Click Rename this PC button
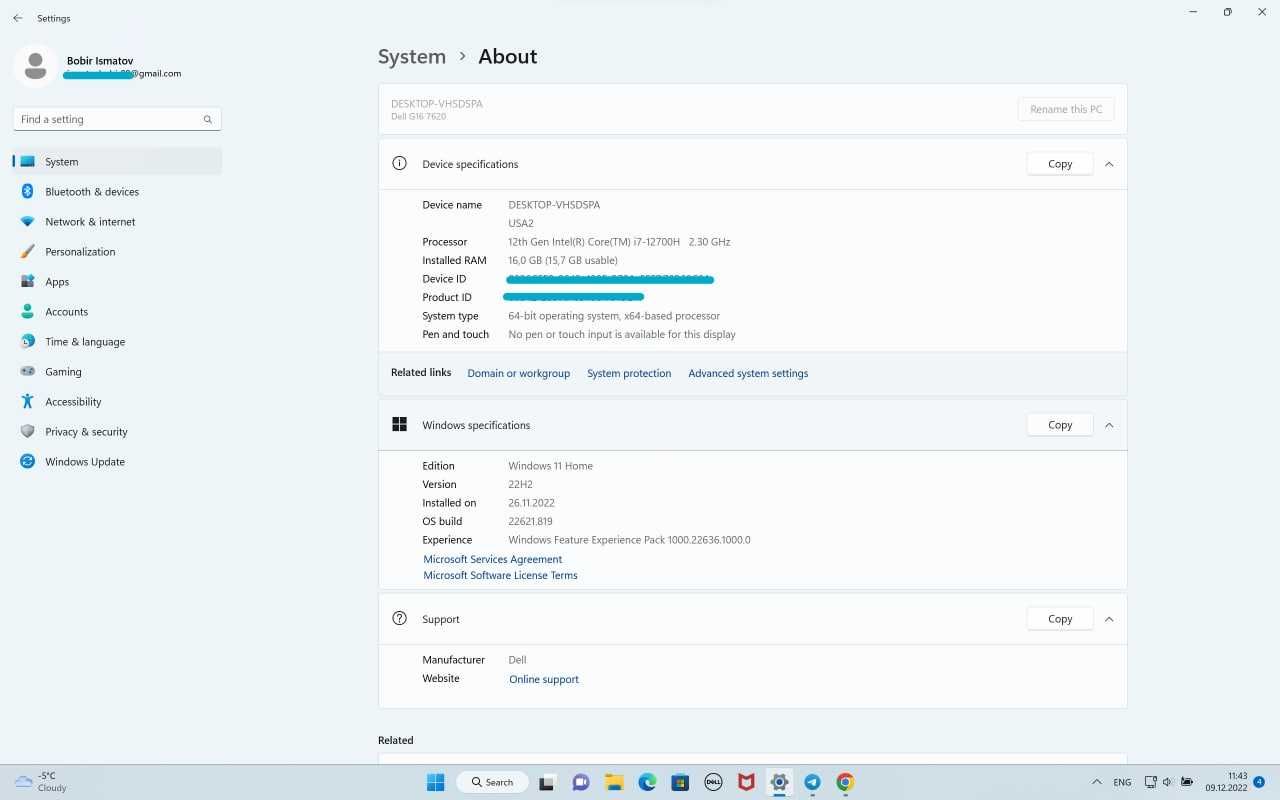 click(x=1066, y=109)
